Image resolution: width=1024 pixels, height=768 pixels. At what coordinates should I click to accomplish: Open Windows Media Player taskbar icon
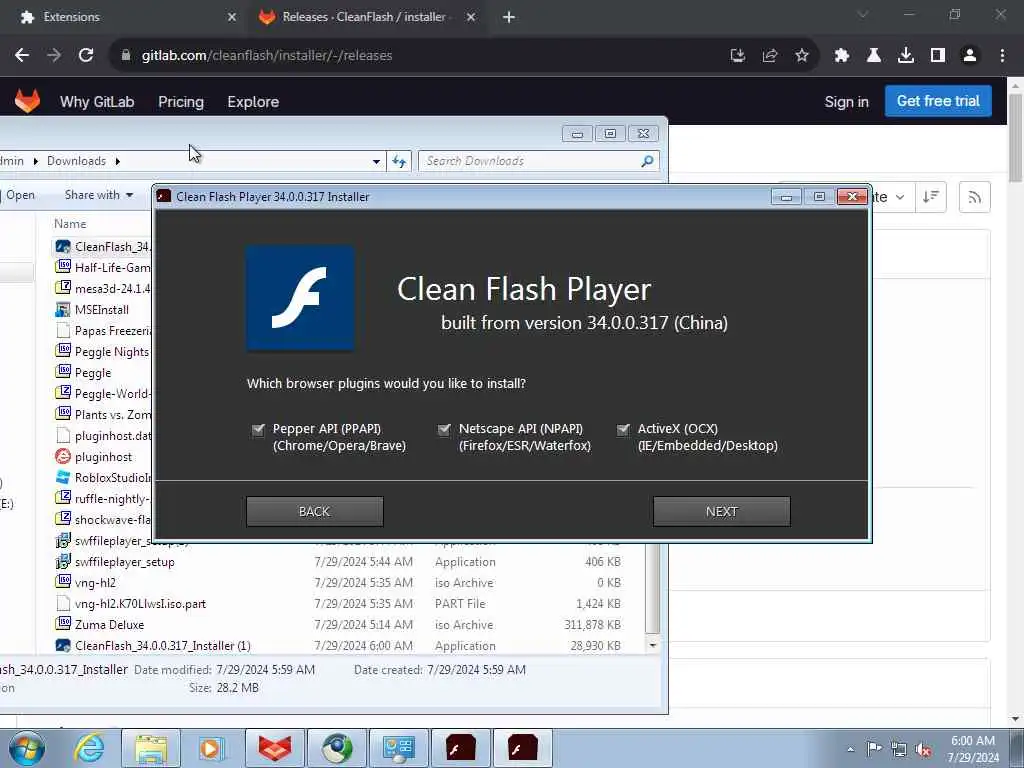click(211, 748)
